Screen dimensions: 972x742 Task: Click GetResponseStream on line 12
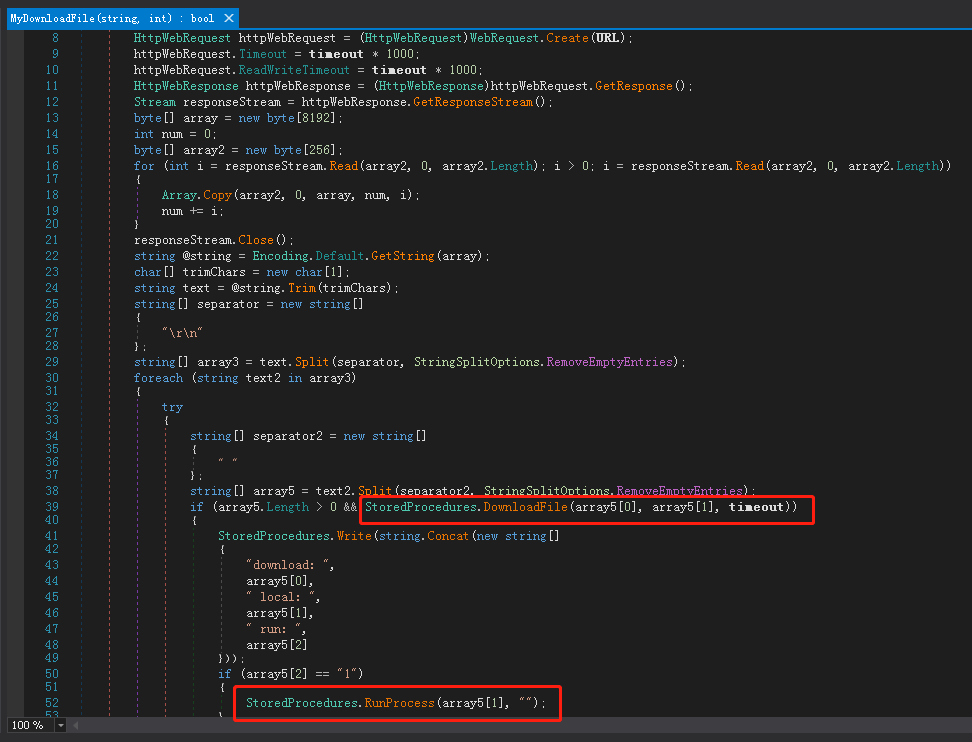(x=472, y=102)
